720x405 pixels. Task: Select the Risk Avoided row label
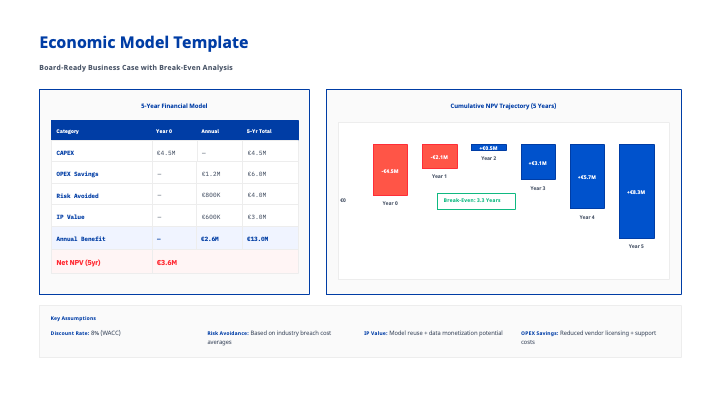pos(77,196)
